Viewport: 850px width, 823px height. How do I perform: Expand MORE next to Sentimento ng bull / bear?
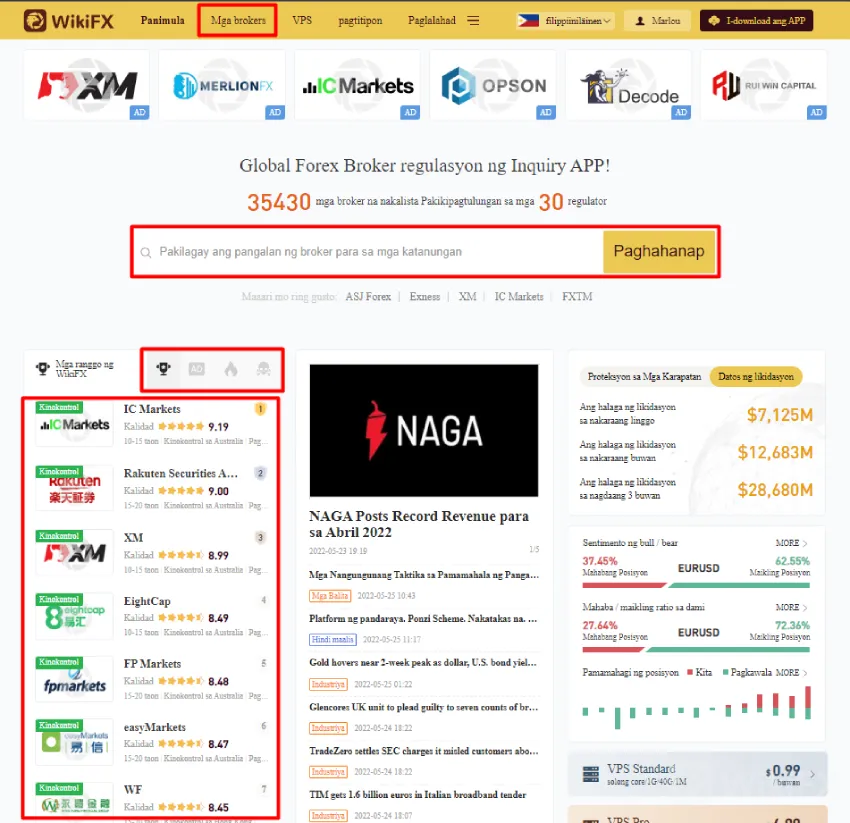[x=791, y=543]
